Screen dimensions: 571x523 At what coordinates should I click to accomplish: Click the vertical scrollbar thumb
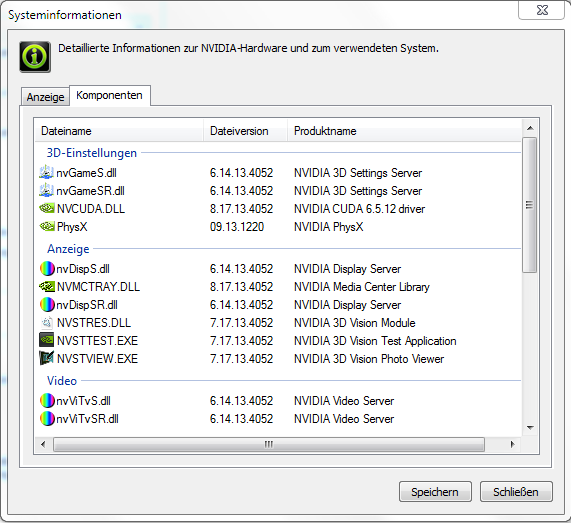tap(530, 205)
